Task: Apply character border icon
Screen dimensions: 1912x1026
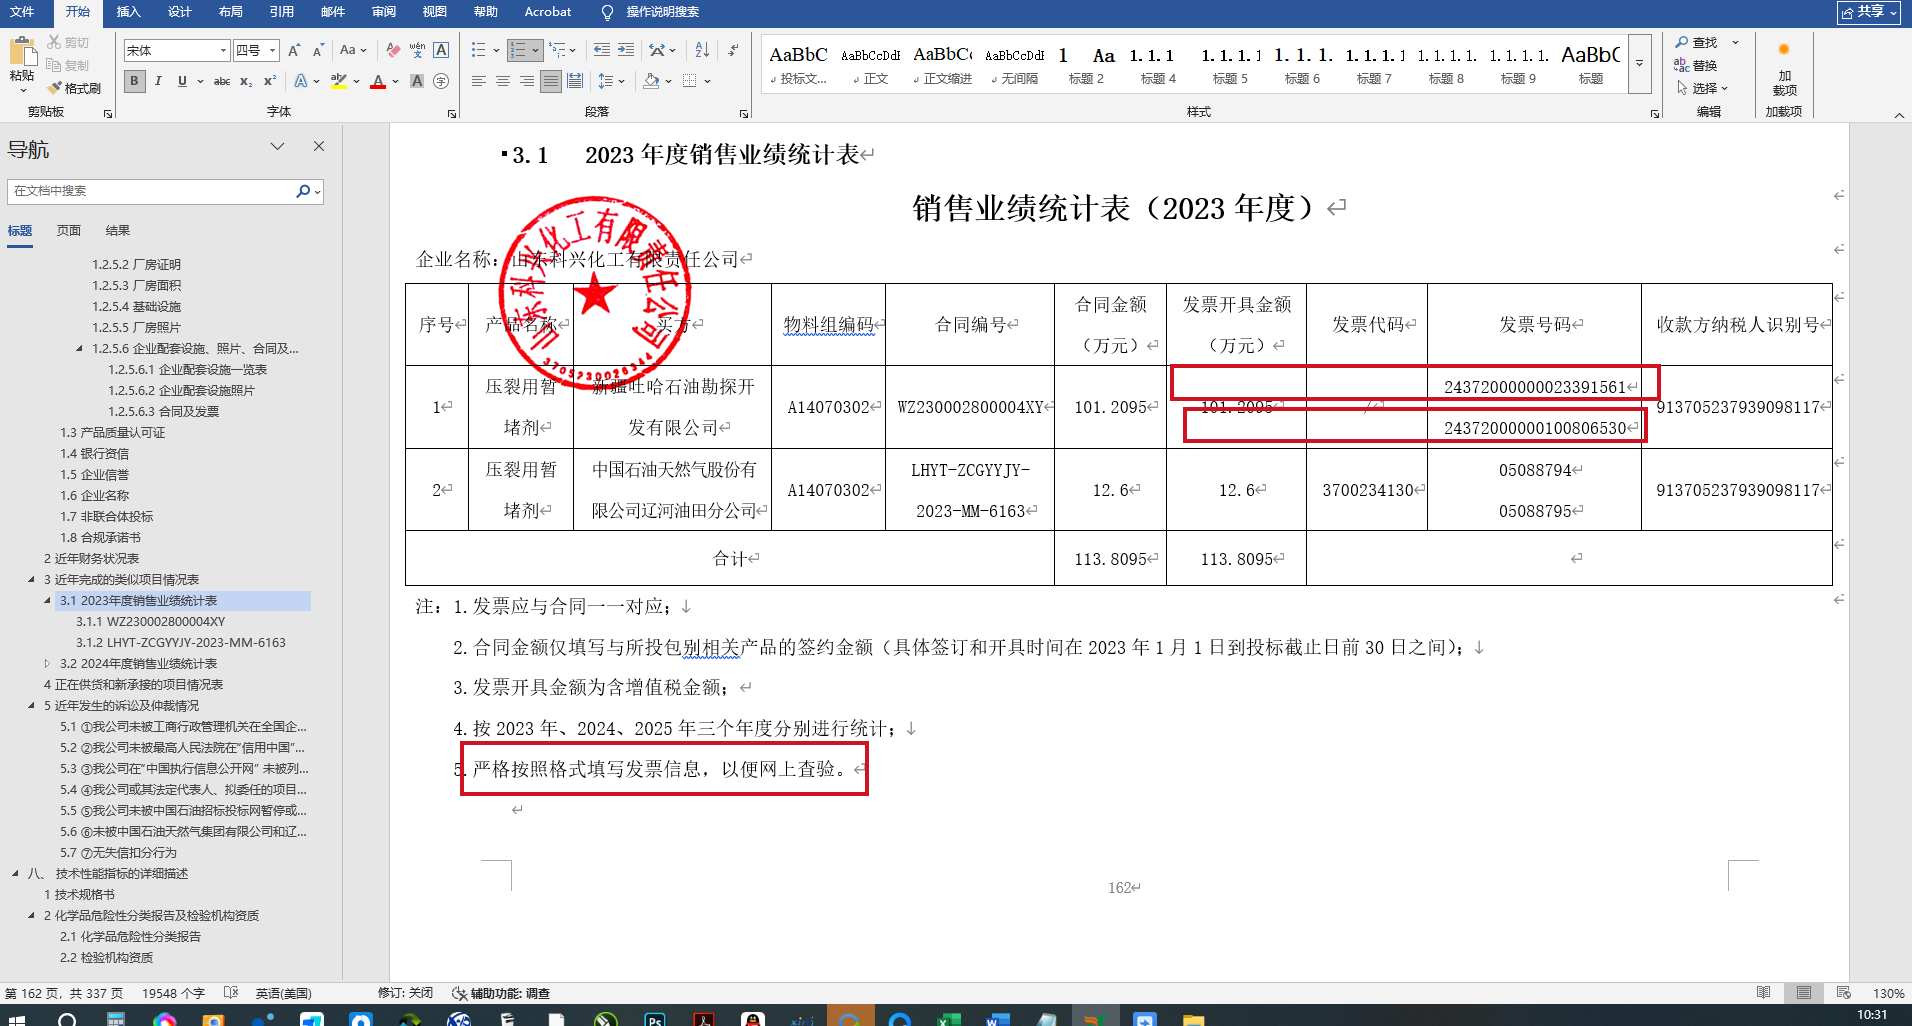Action: pyautogui.click(x=441, y=50)
